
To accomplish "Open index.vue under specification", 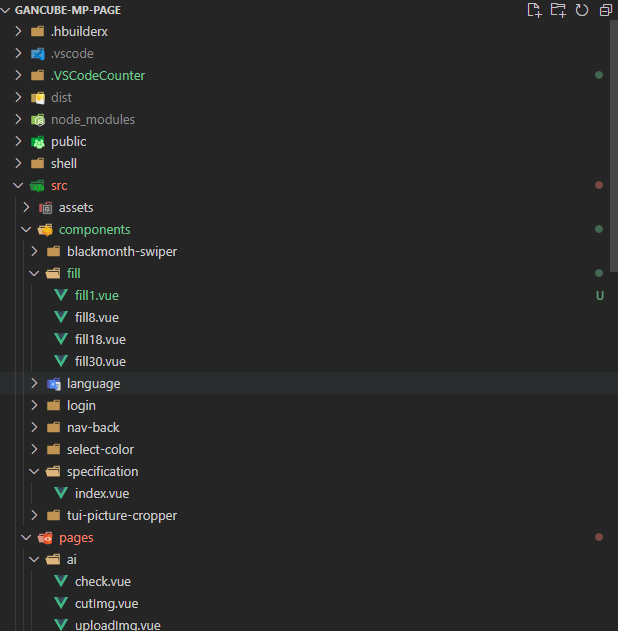I will point(102,494).
